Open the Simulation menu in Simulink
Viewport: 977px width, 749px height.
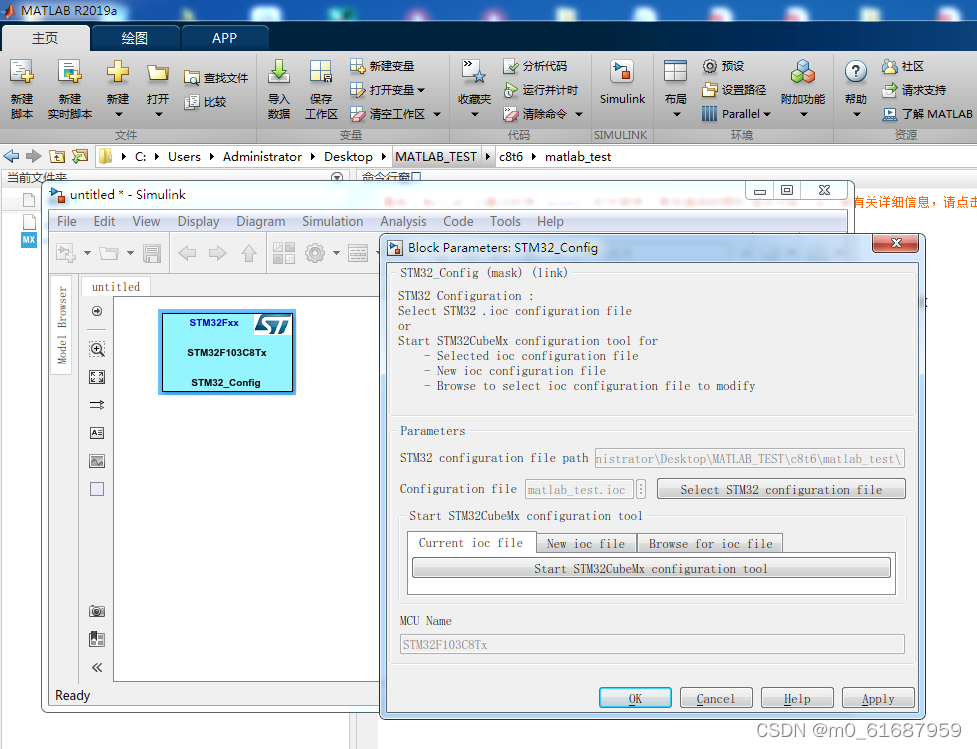[332, 221]
